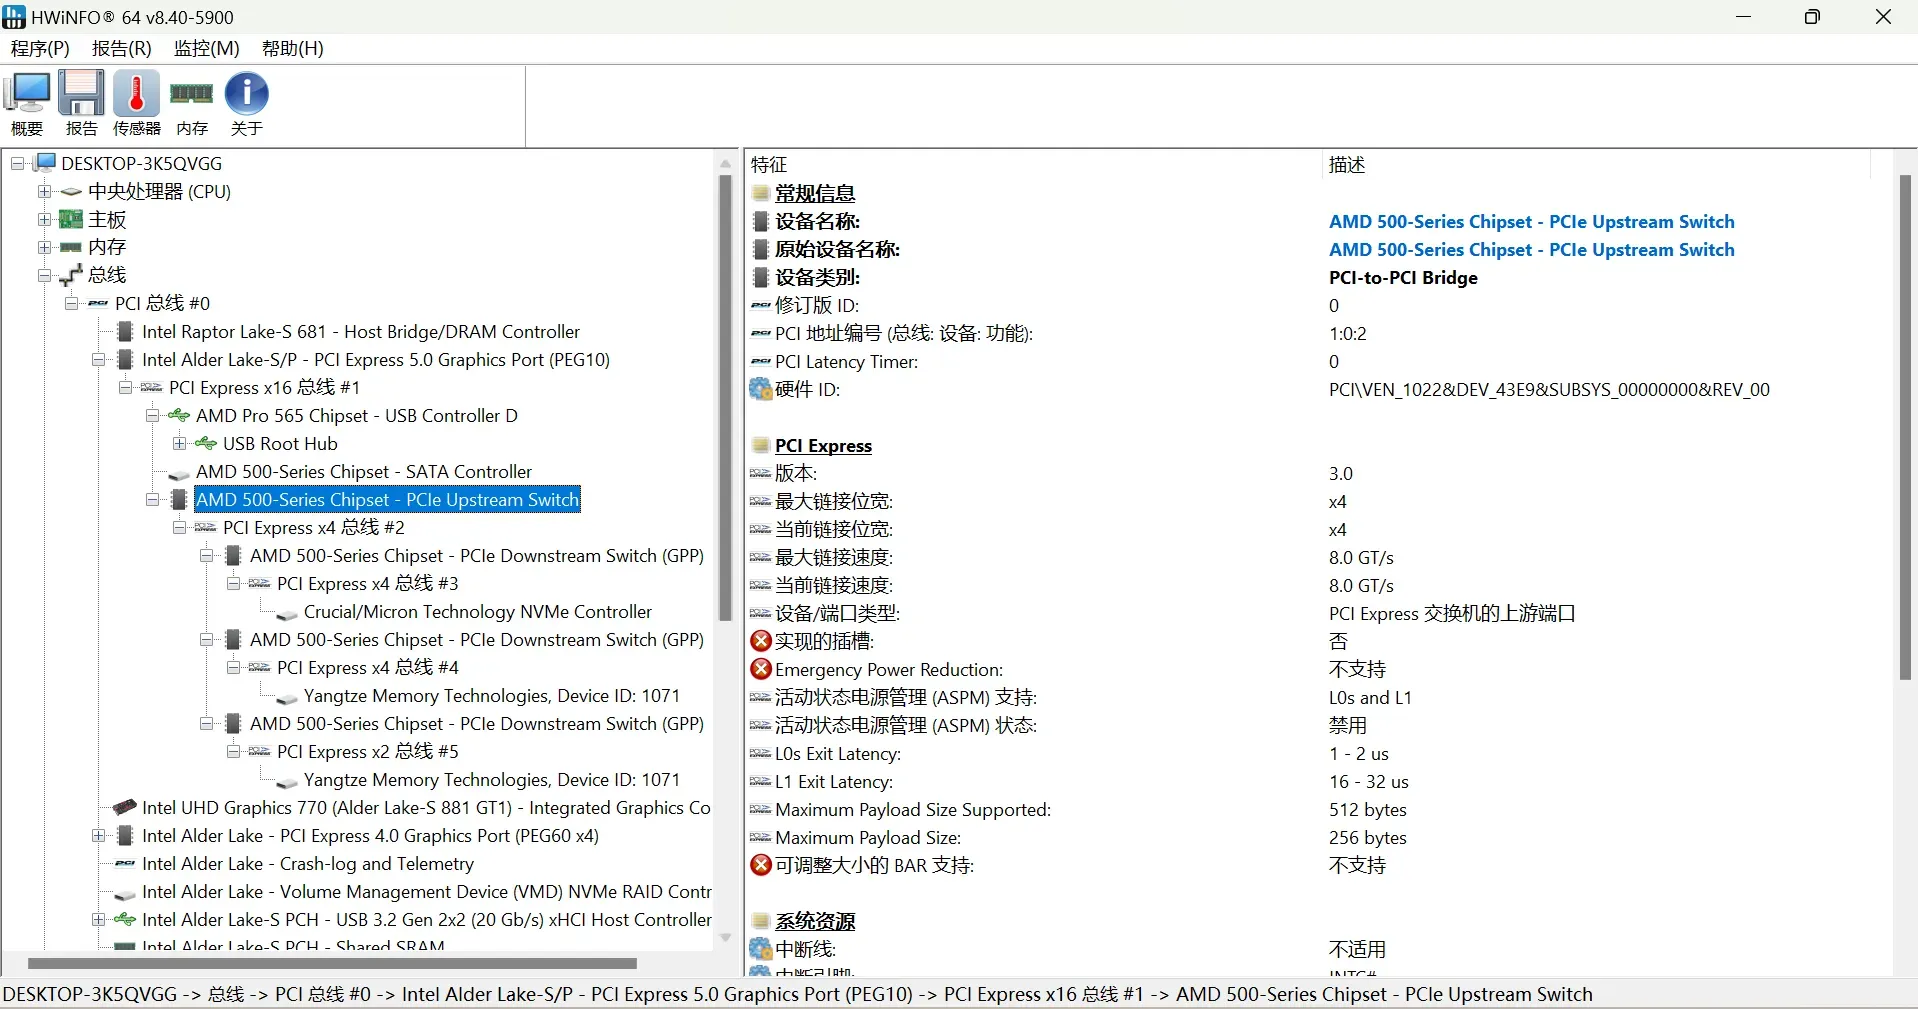Click the CPU chip icon beside 中央处理器
1918x1009 pixels.
[x=71, y=191]
